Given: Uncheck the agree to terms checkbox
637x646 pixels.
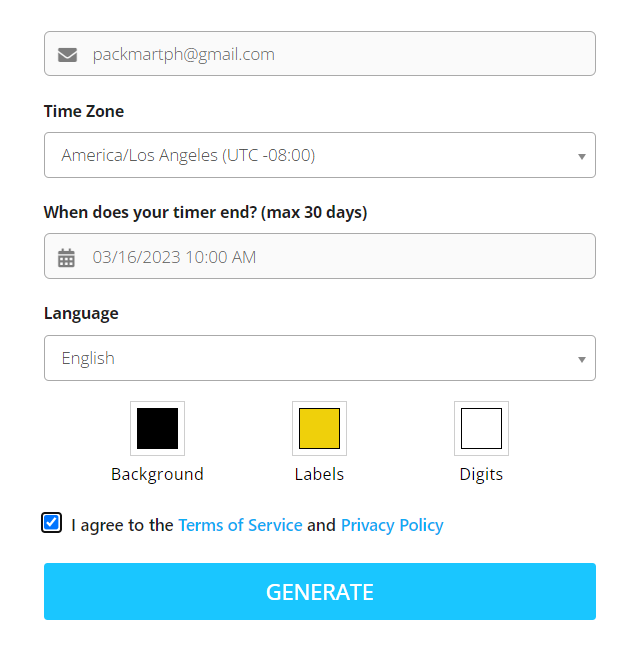Looking at the screenshot, I should coord(52,522).
